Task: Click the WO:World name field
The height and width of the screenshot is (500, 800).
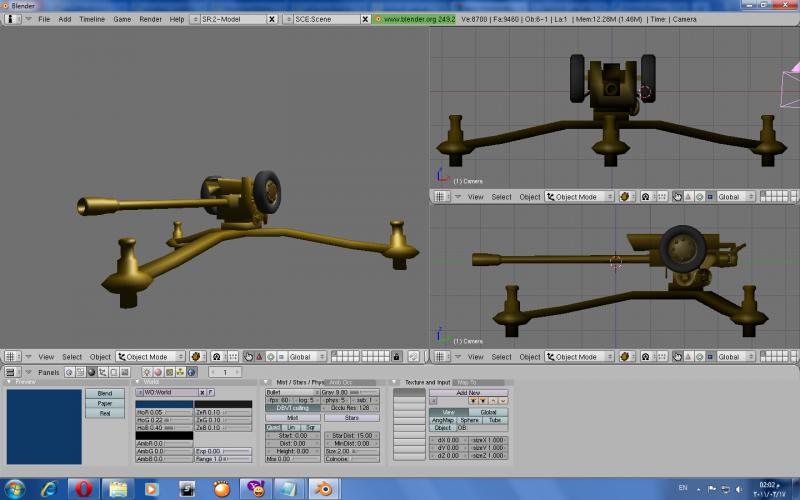Action: 168,393
